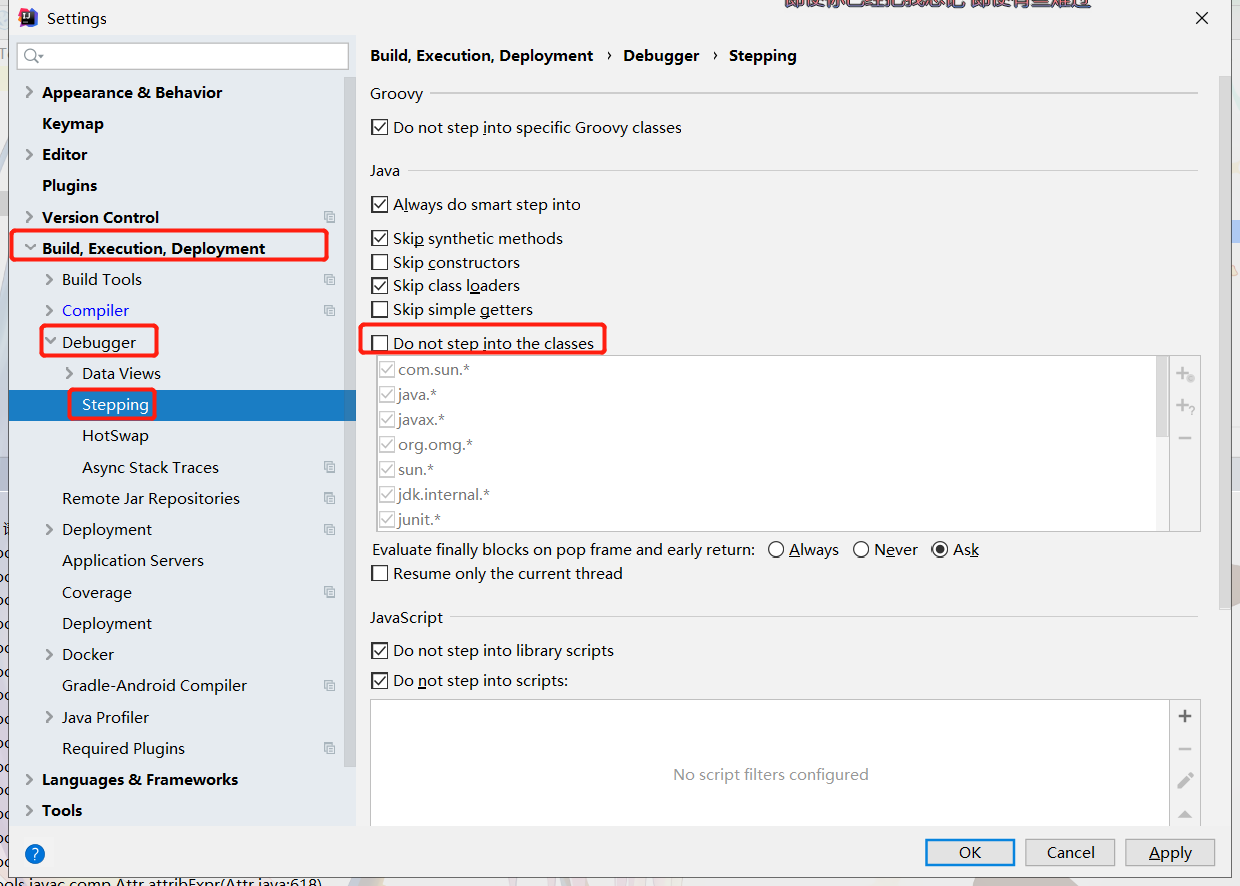The width and height of the screenshot is (1240, 886).
Task: Select the Always radio button
Action: 776,550
